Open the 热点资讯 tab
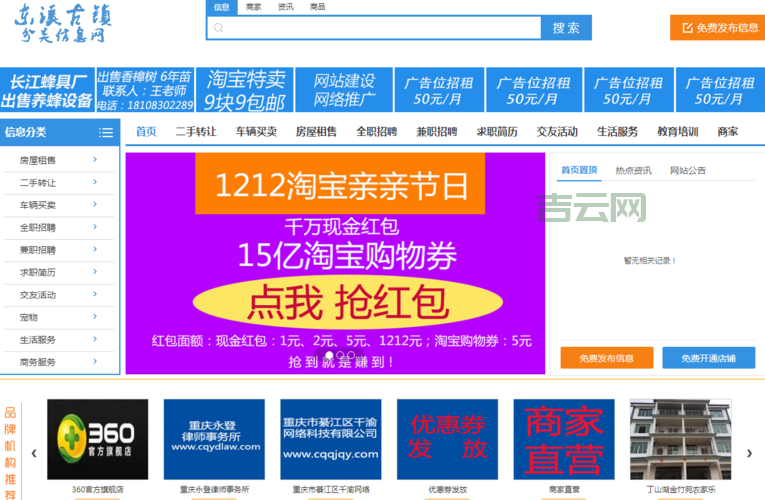The image size is (765, 500). coord(633,170)
